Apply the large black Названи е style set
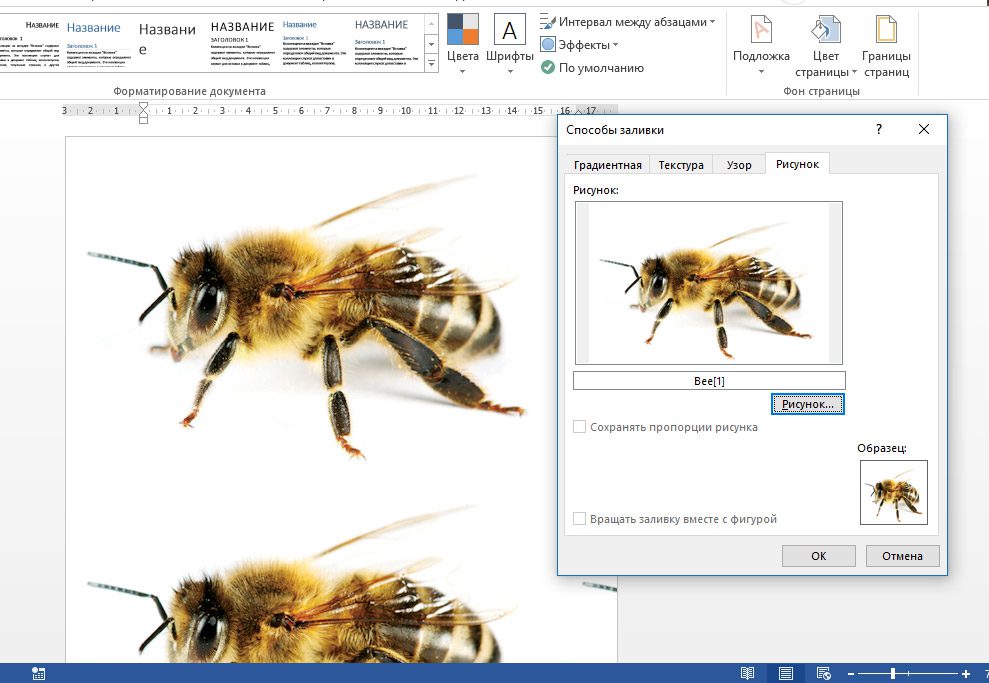Image resolution: width=989 pixels, height=683 pixels. click(168, 43)
